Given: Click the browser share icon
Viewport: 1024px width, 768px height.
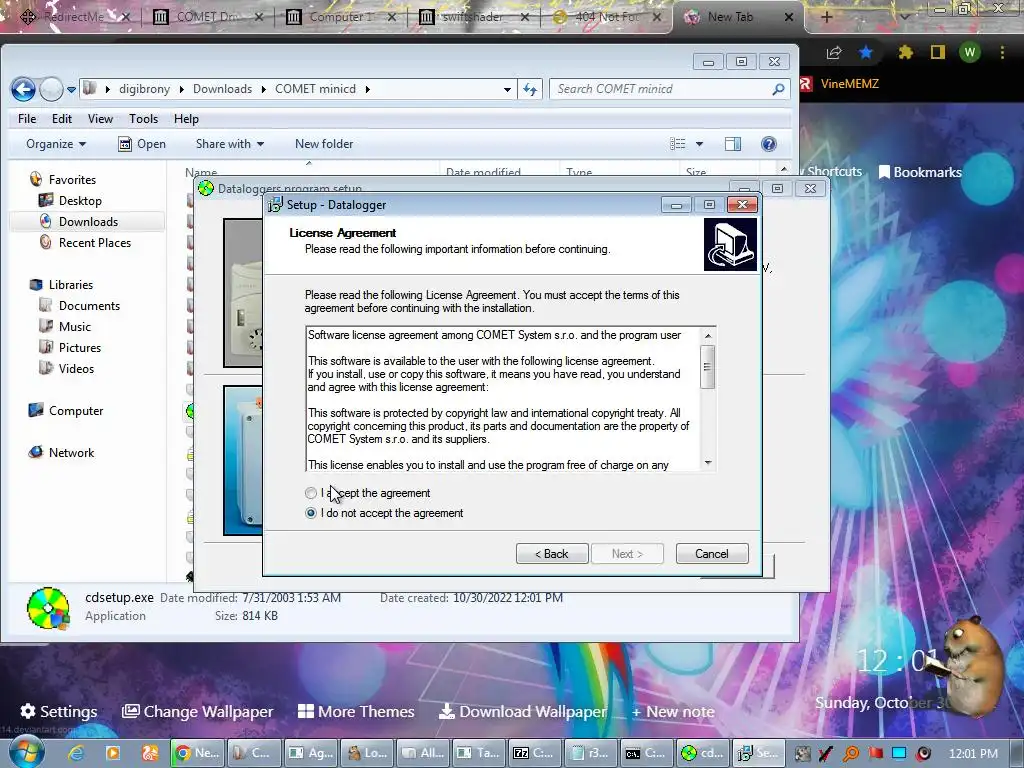Looking at the screenshot, I should pyautogui.click(x=834, y=53).
